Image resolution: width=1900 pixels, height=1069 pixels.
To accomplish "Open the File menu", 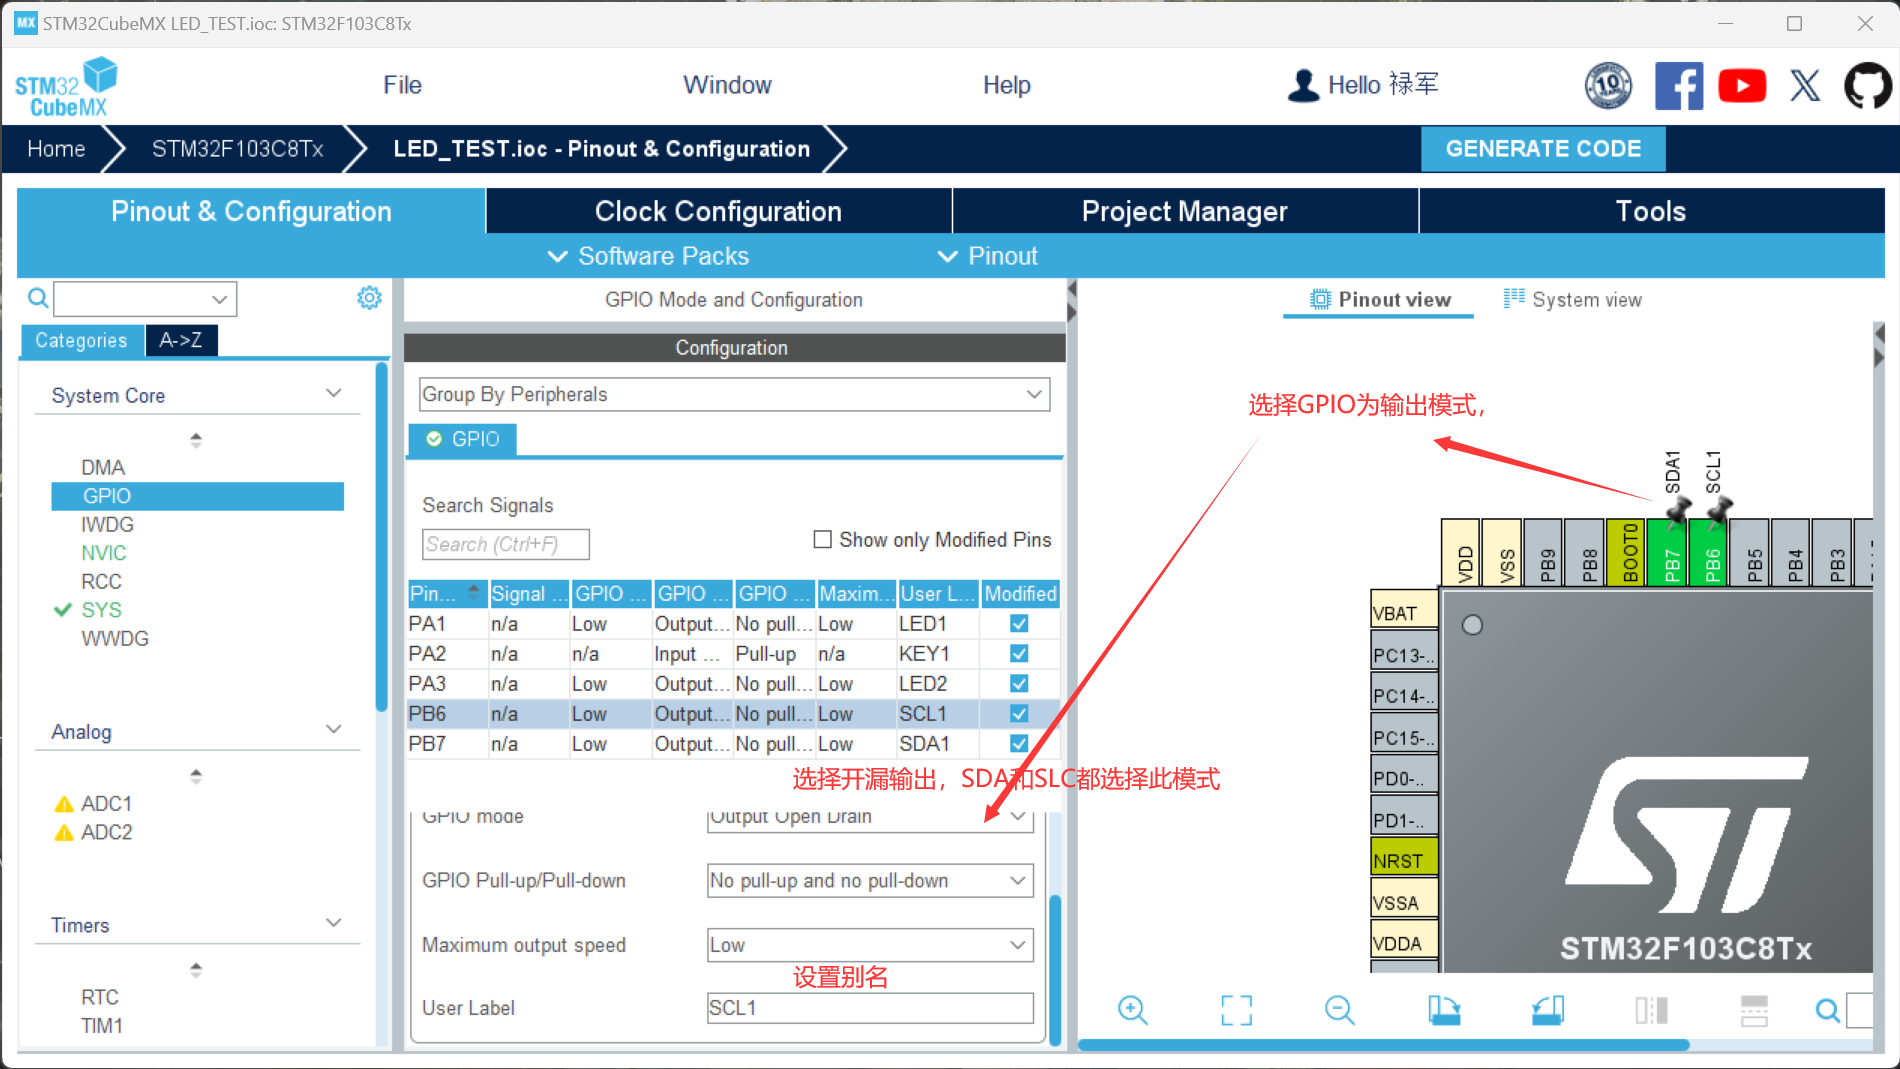I will coord(402,85).
